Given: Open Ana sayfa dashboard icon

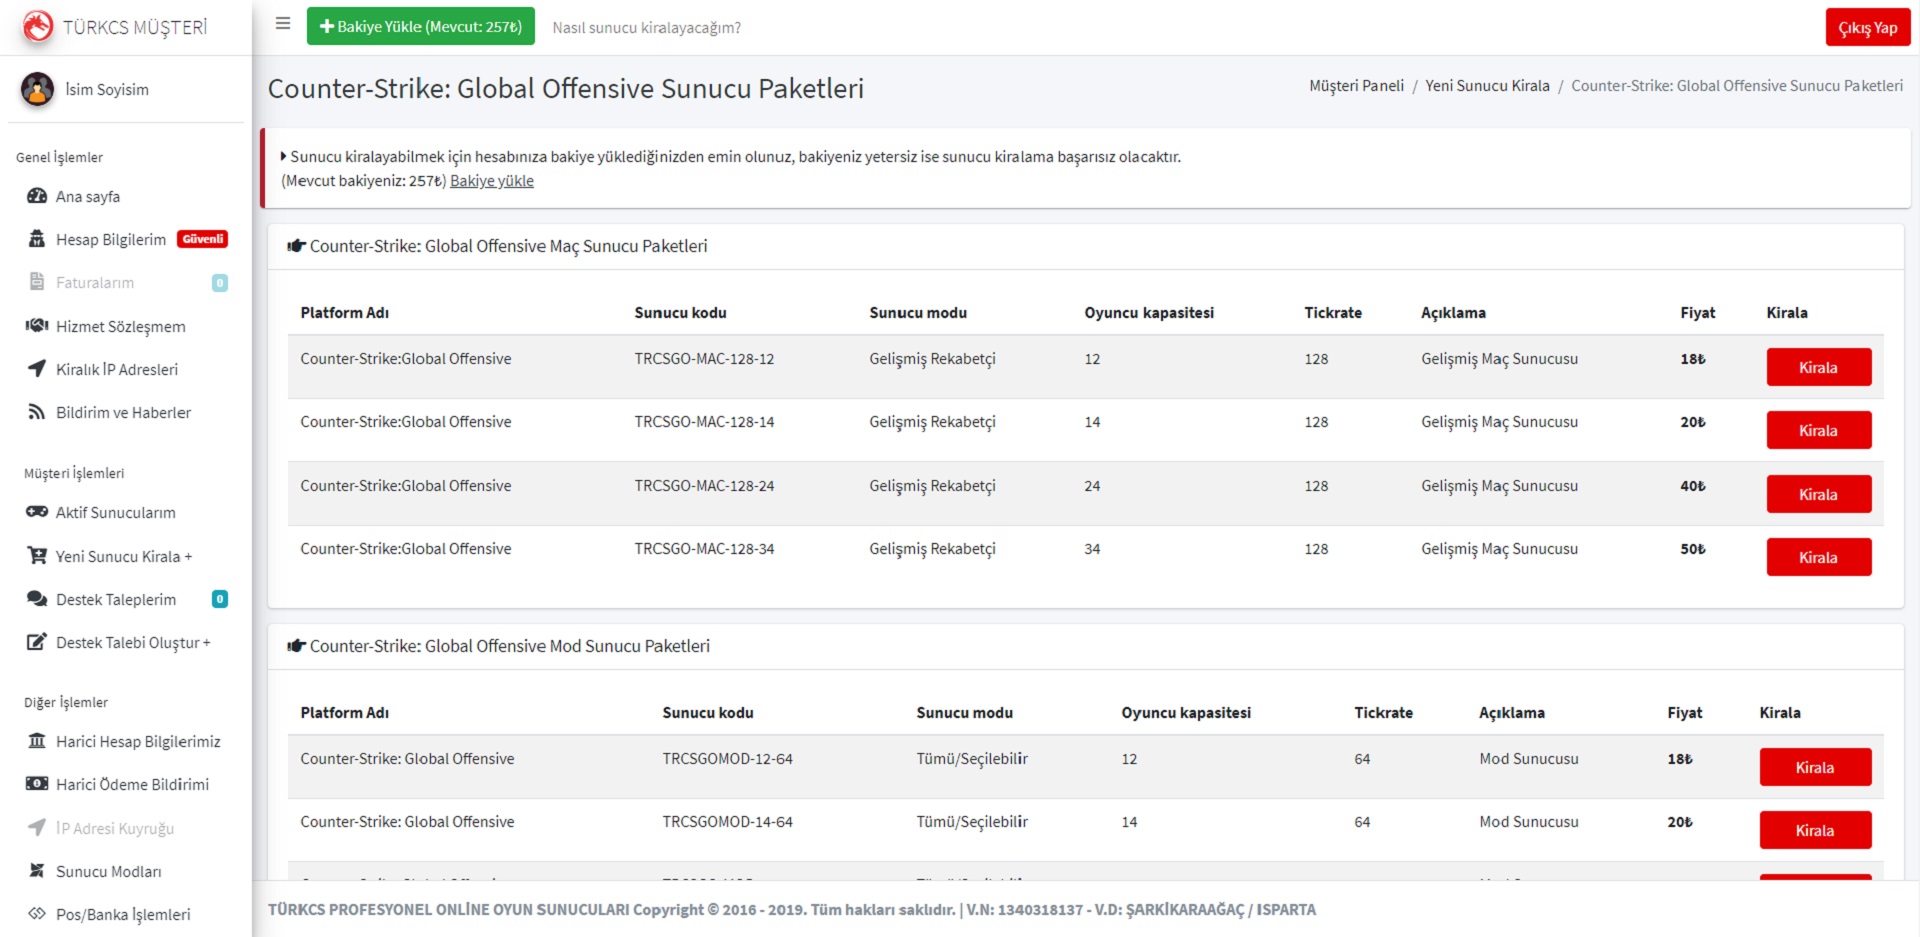Looking at the screenshot, I should pos(37,197).
